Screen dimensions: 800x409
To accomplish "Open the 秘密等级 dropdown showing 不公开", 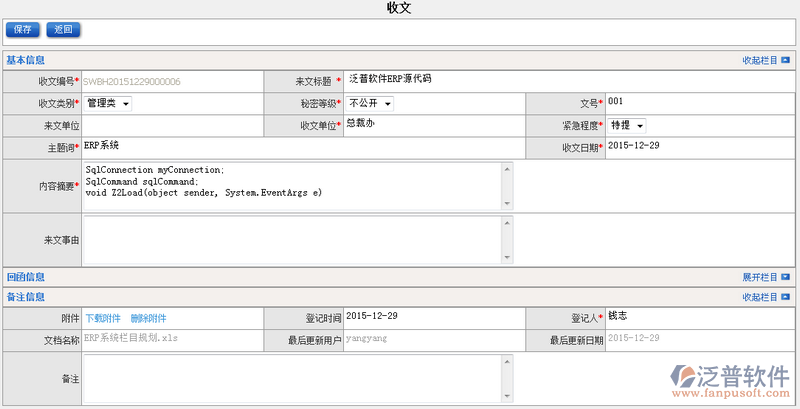I will [x=370, y=104].
